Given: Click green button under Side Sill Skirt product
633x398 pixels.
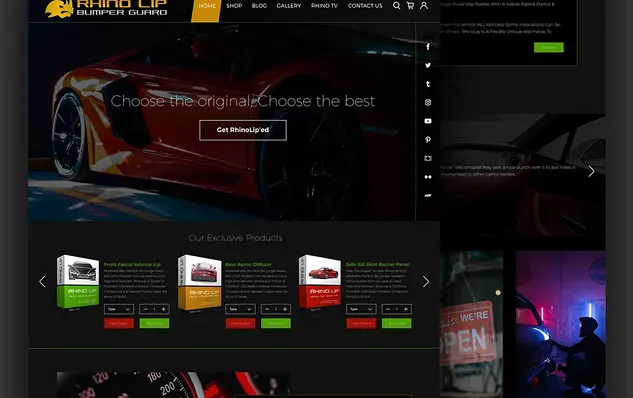Looking at the screenshot, I should [396, 323].
